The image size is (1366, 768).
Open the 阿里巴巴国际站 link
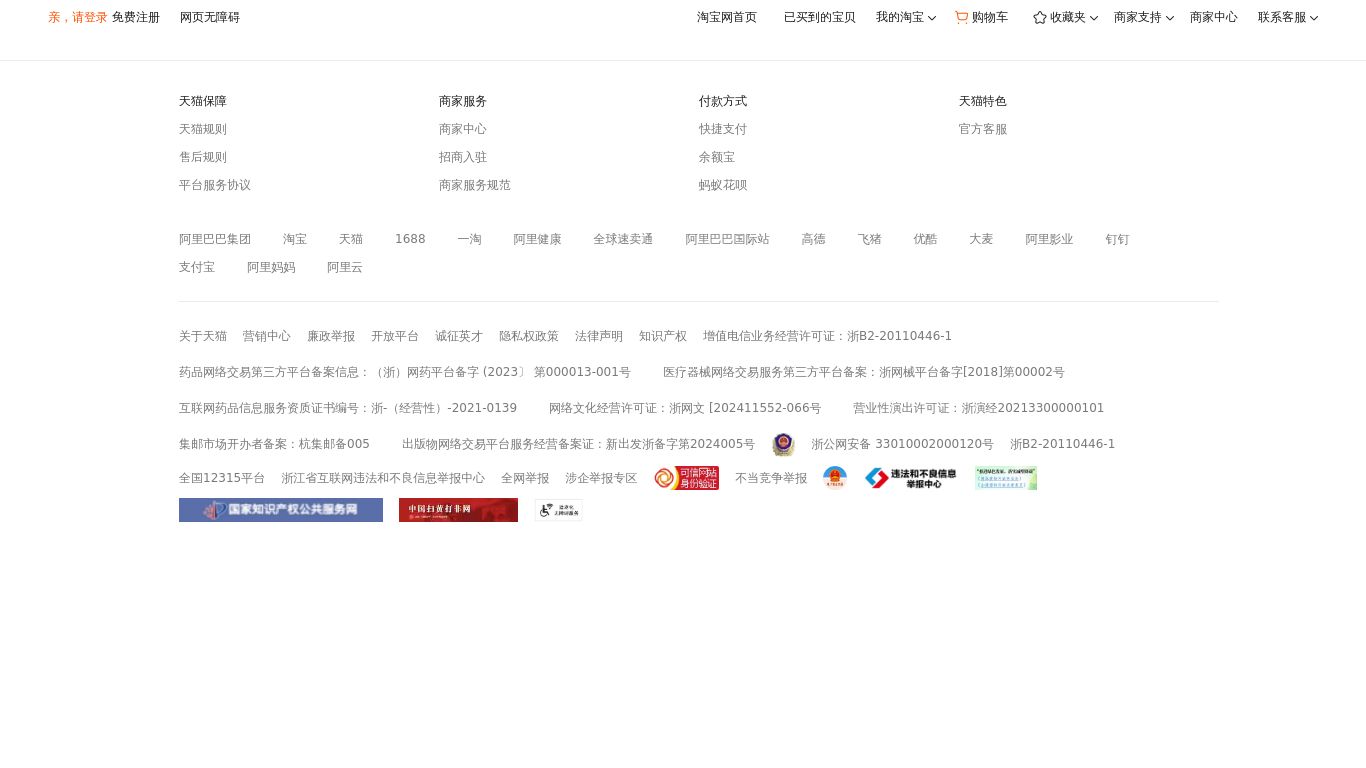click(x=728, y=239)
